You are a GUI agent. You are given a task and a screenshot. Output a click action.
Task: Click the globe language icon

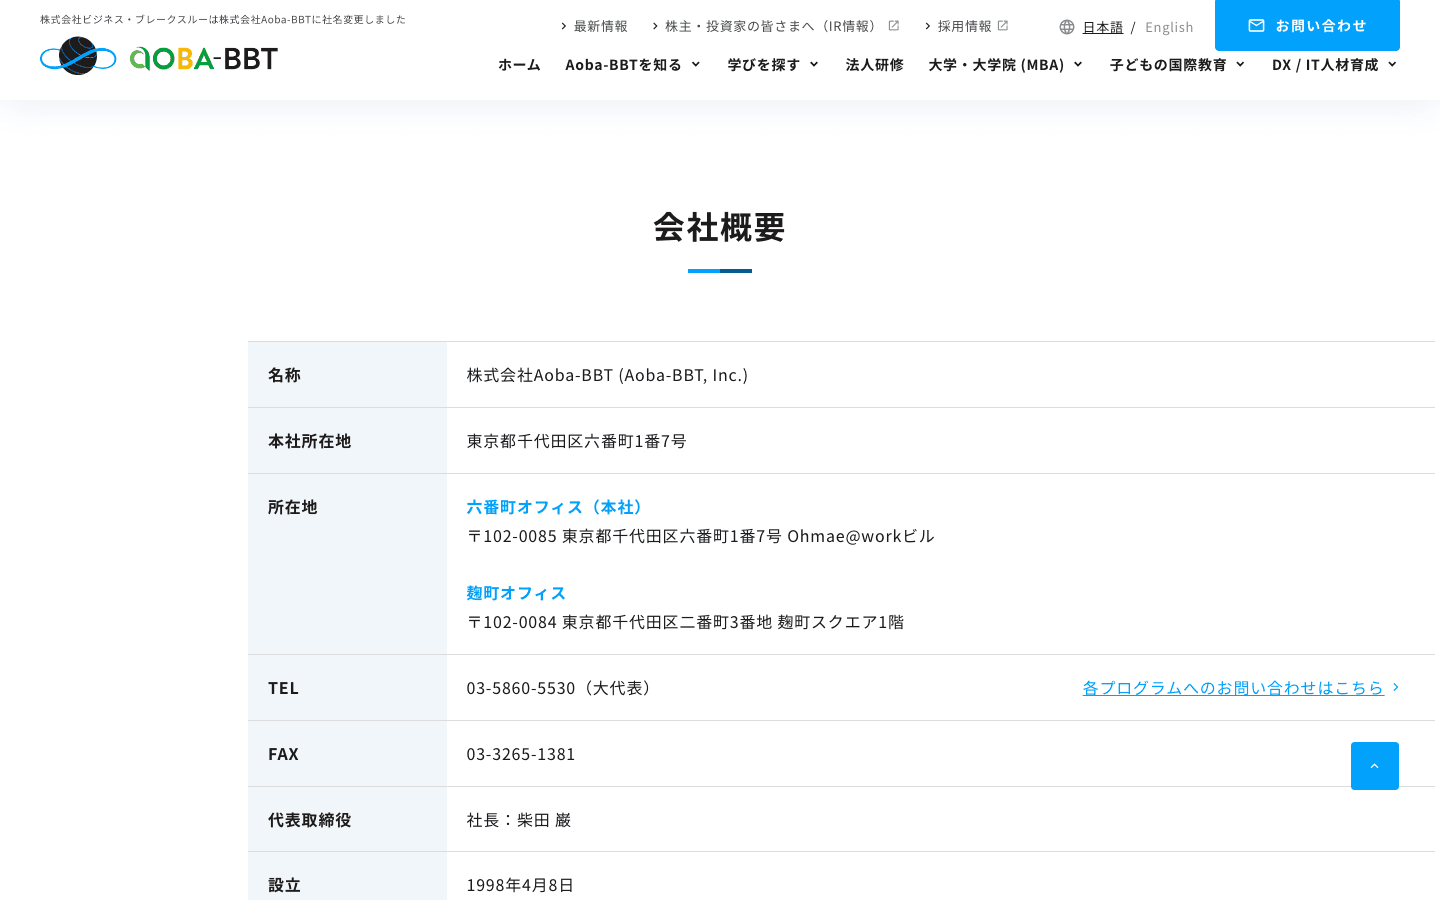[1067, 27]
